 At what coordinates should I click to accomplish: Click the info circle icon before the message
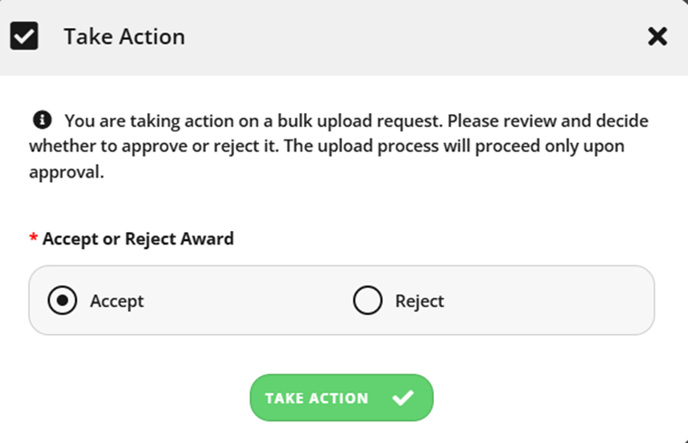42,120
